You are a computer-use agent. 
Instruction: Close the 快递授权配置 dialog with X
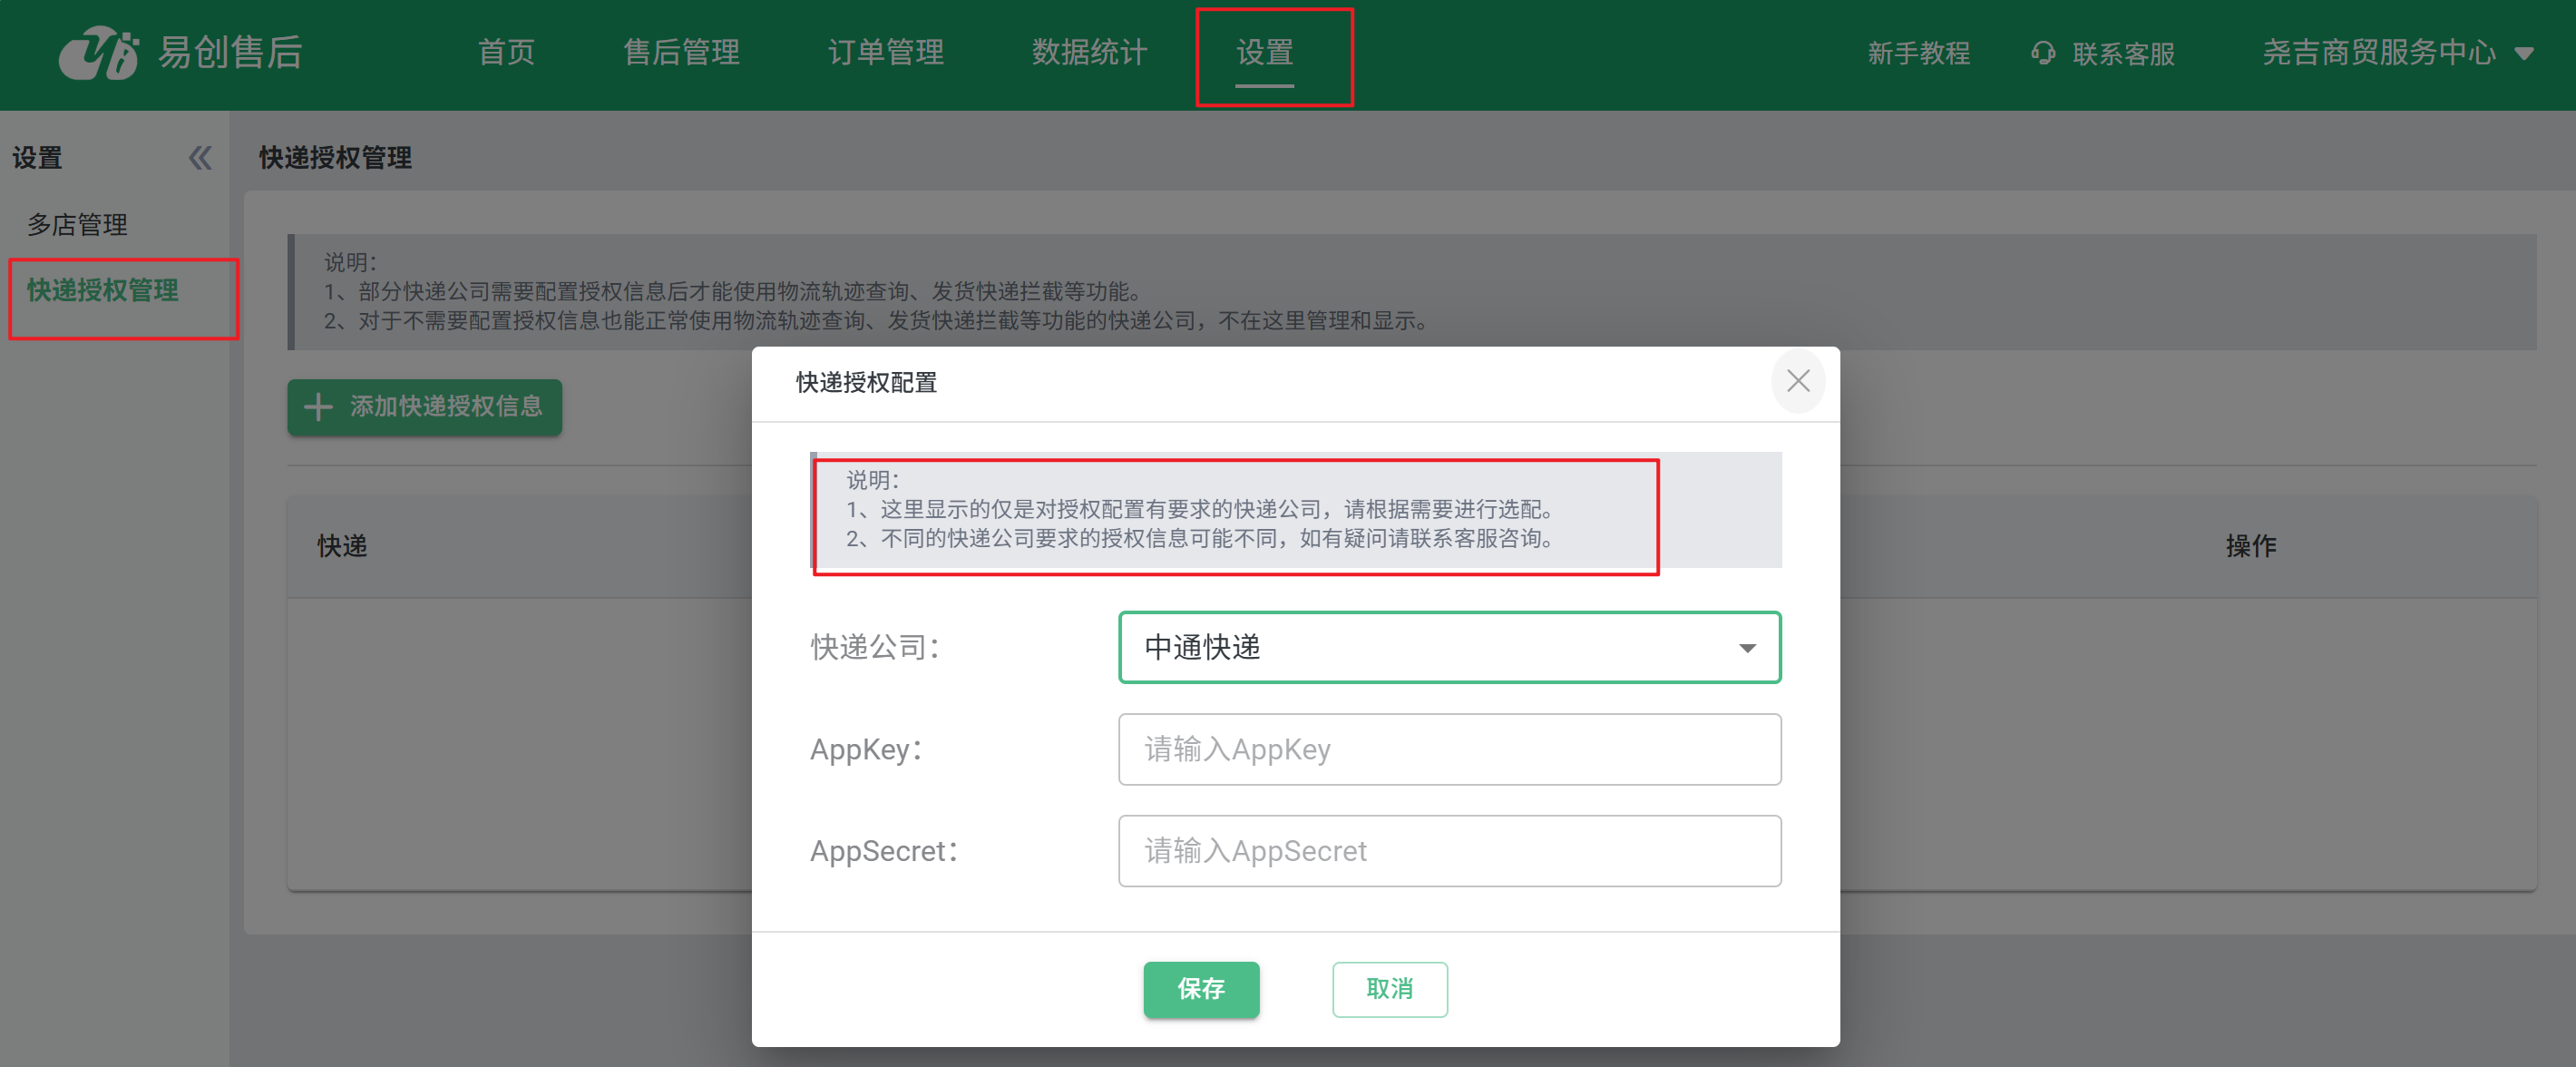pyautogui.click(x=1797, y=381)
